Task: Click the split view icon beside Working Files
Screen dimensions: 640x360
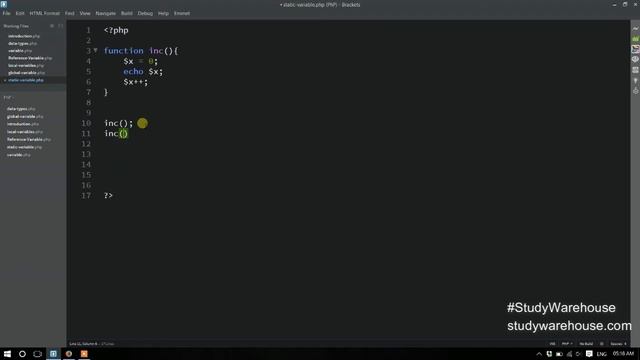Action: [60, 26]
